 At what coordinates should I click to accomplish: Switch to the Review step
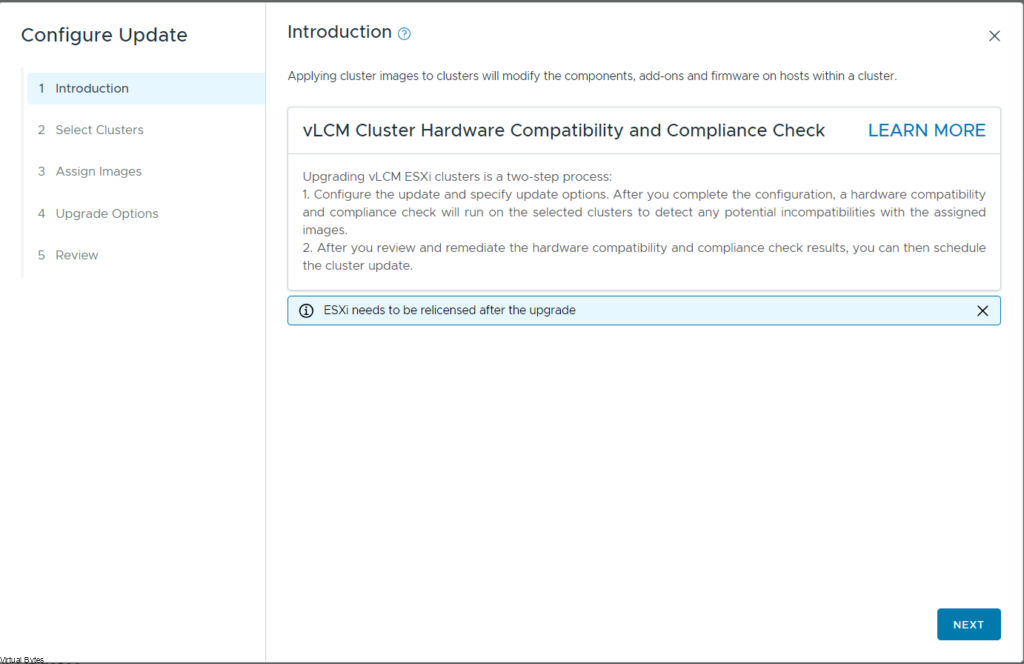click(x=77, y=255)
